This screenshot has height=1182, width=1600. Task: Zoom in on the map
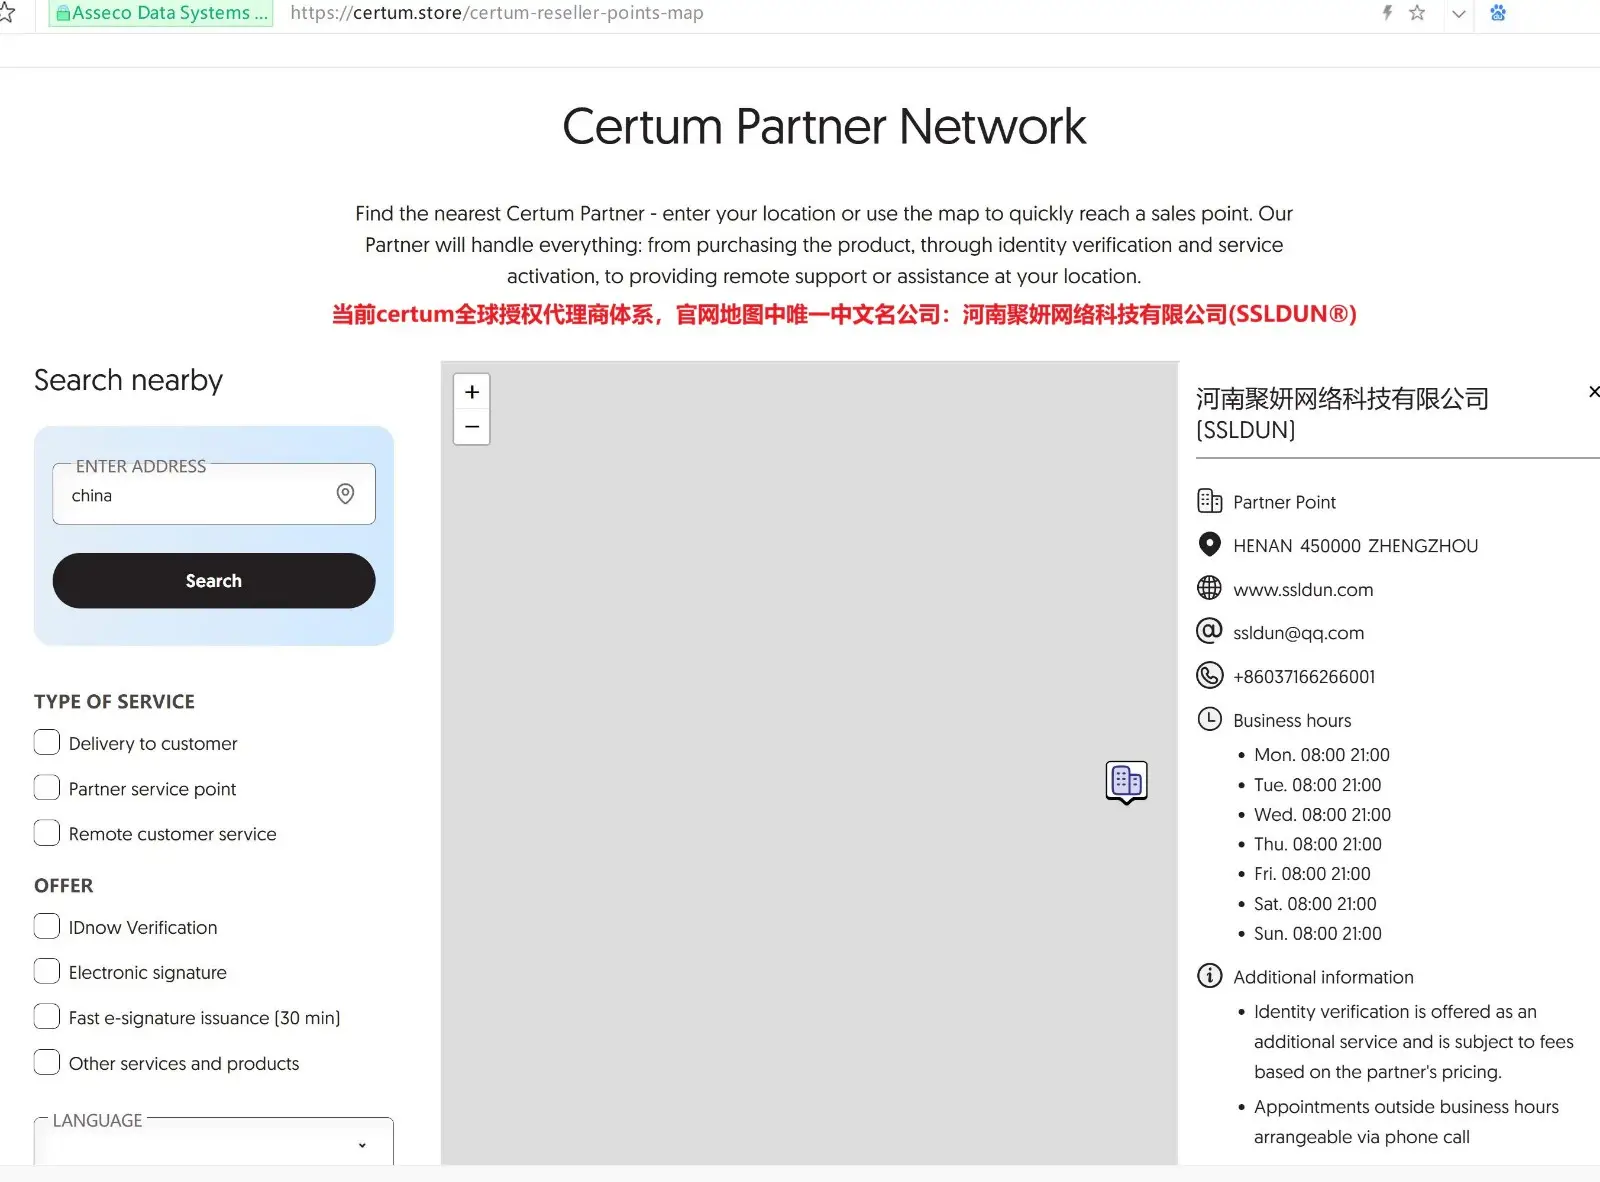(472, 392)
